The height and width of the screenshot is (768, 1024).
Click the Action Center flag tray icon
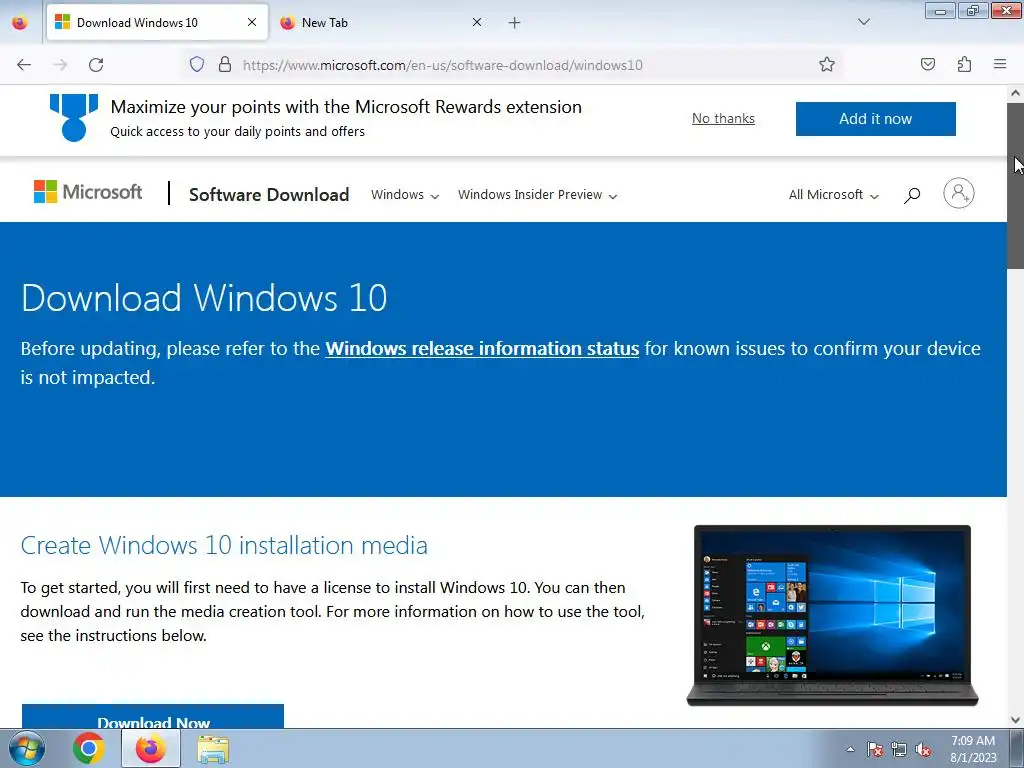(x=875, y=750)
